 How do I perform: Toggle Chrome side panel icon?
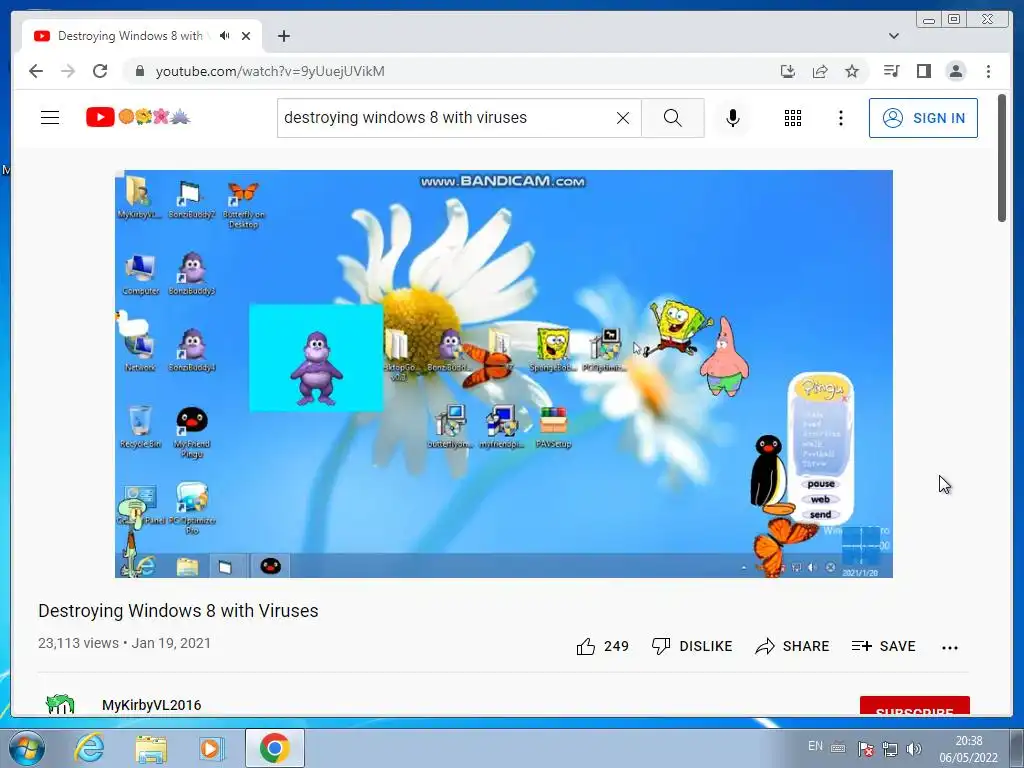tap(923, 71)
